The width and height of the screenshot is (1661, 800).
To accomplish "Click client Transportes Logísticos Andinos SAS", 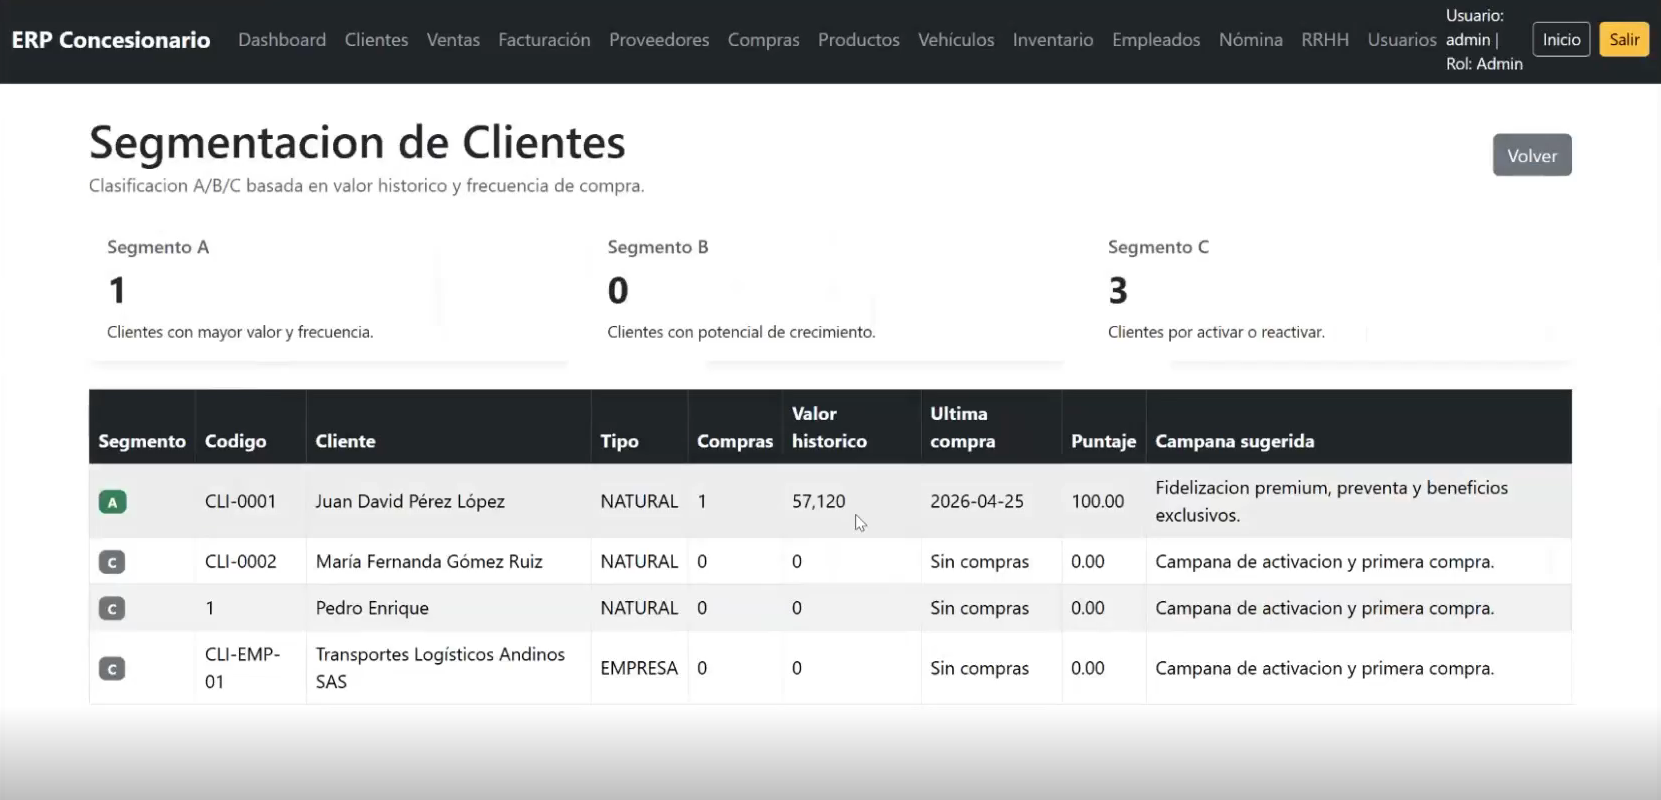I will [440, 668].
